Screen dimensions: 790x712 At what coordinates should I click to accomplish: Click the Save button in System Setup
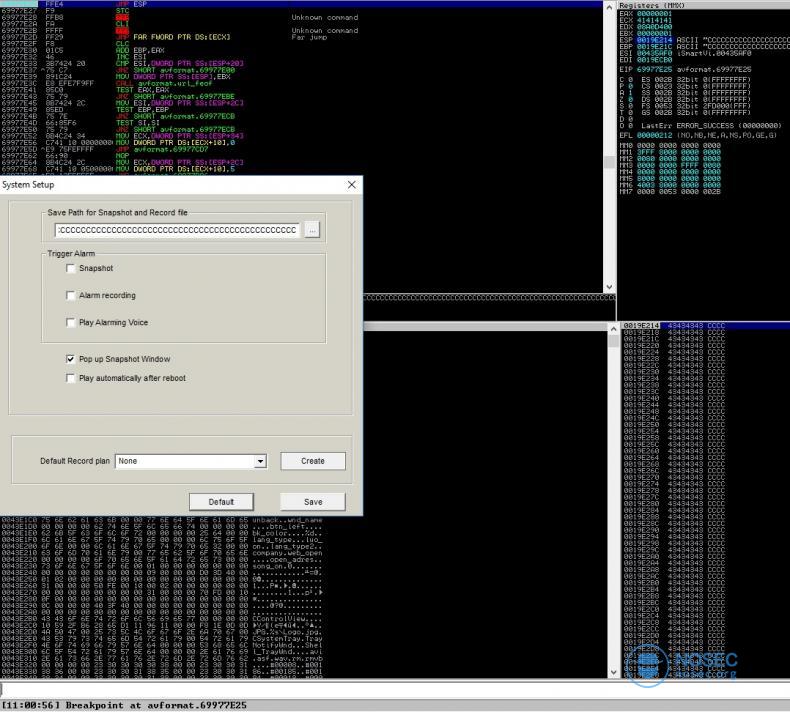point(313,502)
